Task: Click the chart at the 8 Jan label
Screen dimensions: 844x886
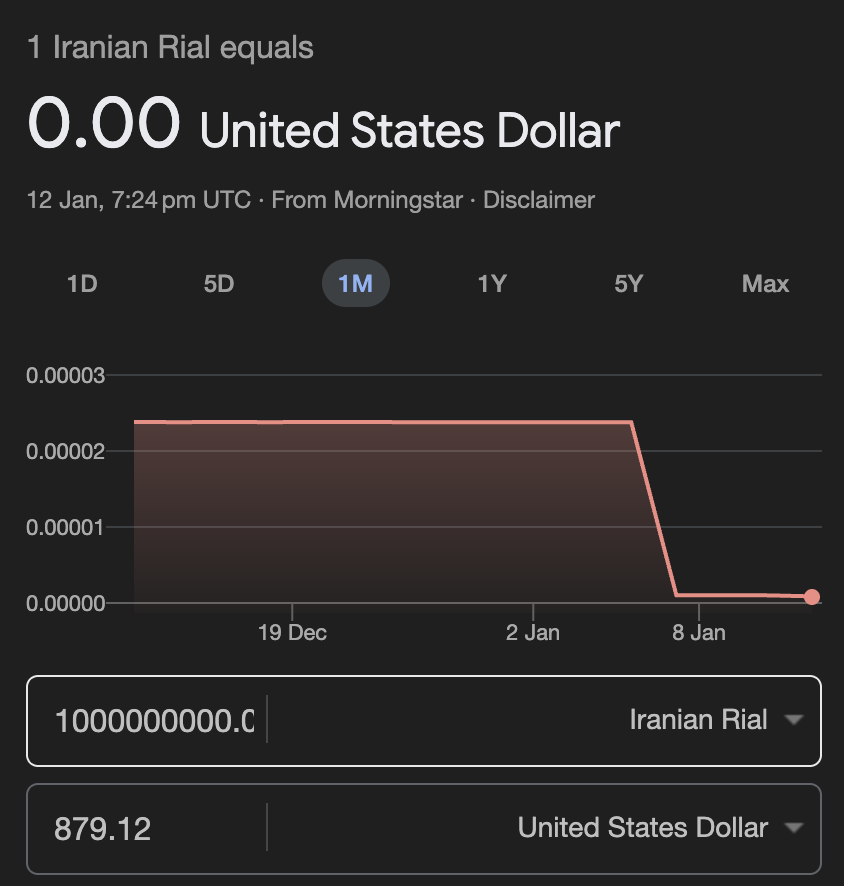Action: [x=699, y=632]
